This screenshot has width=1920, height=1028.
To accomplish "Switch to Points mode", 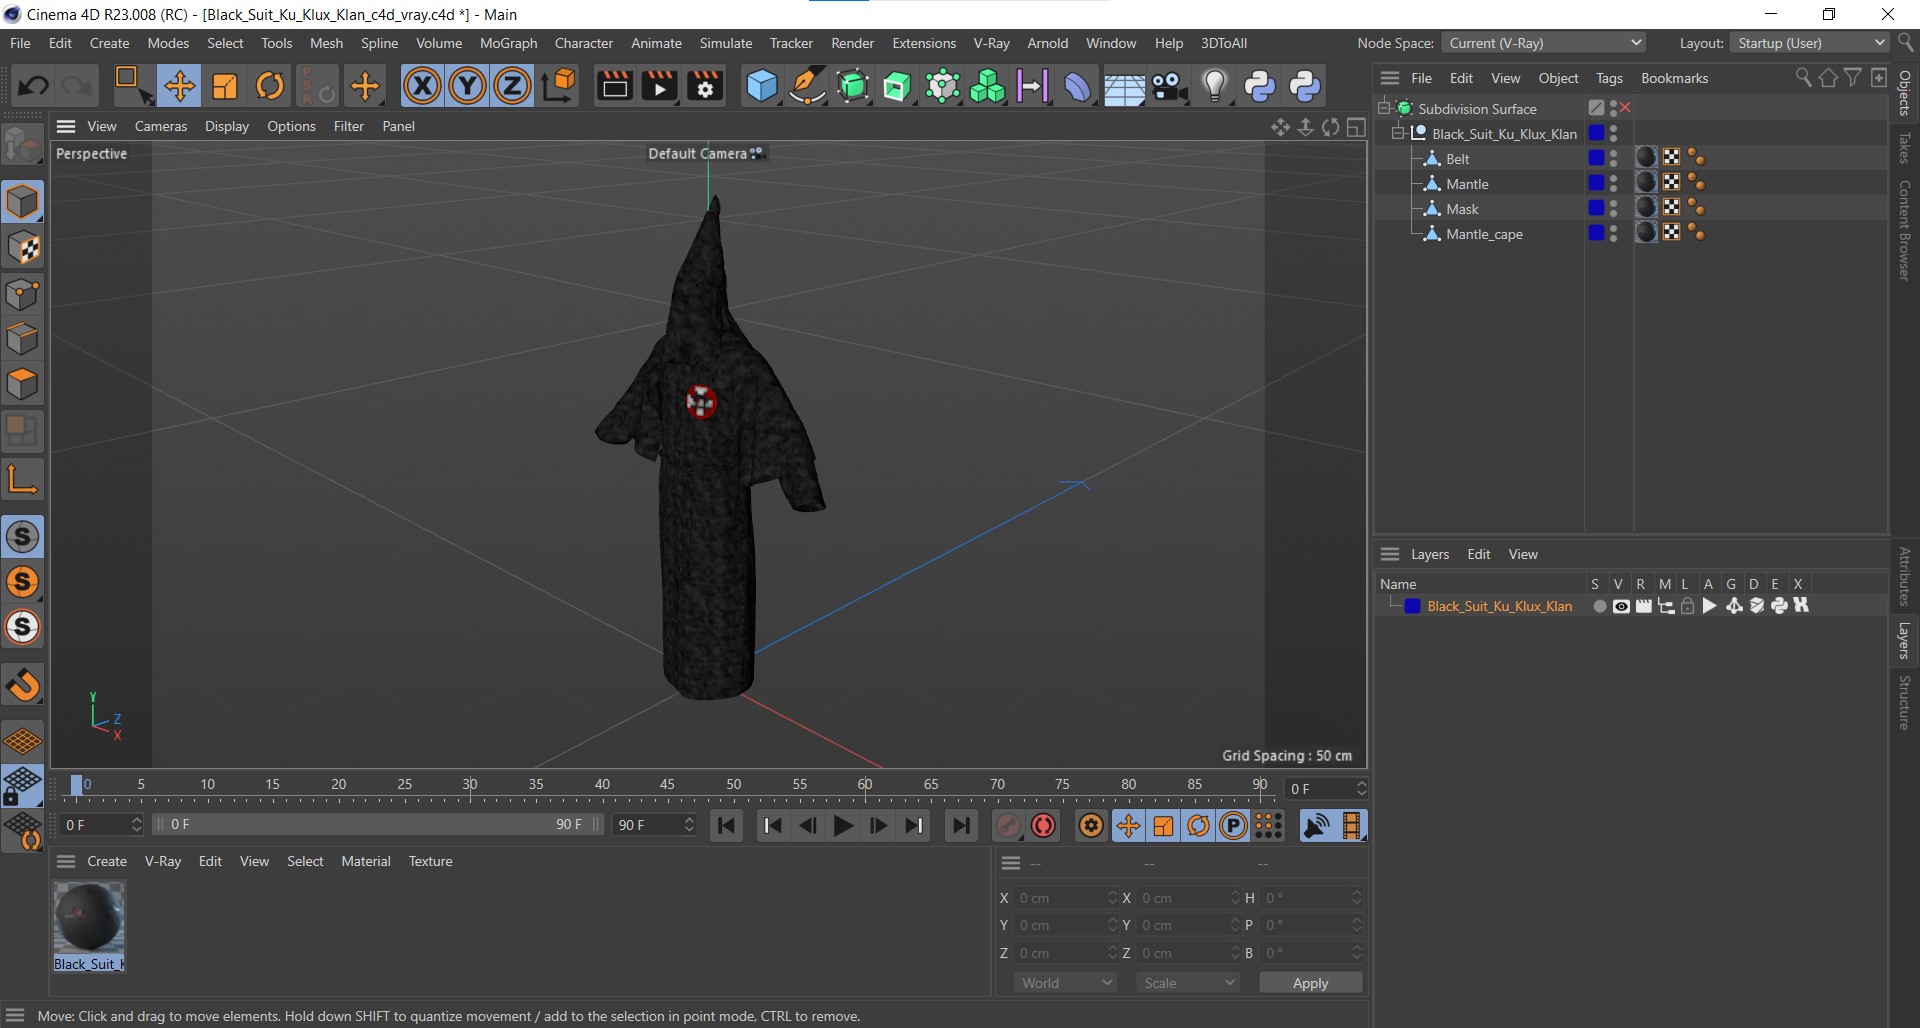I will 22,294.
